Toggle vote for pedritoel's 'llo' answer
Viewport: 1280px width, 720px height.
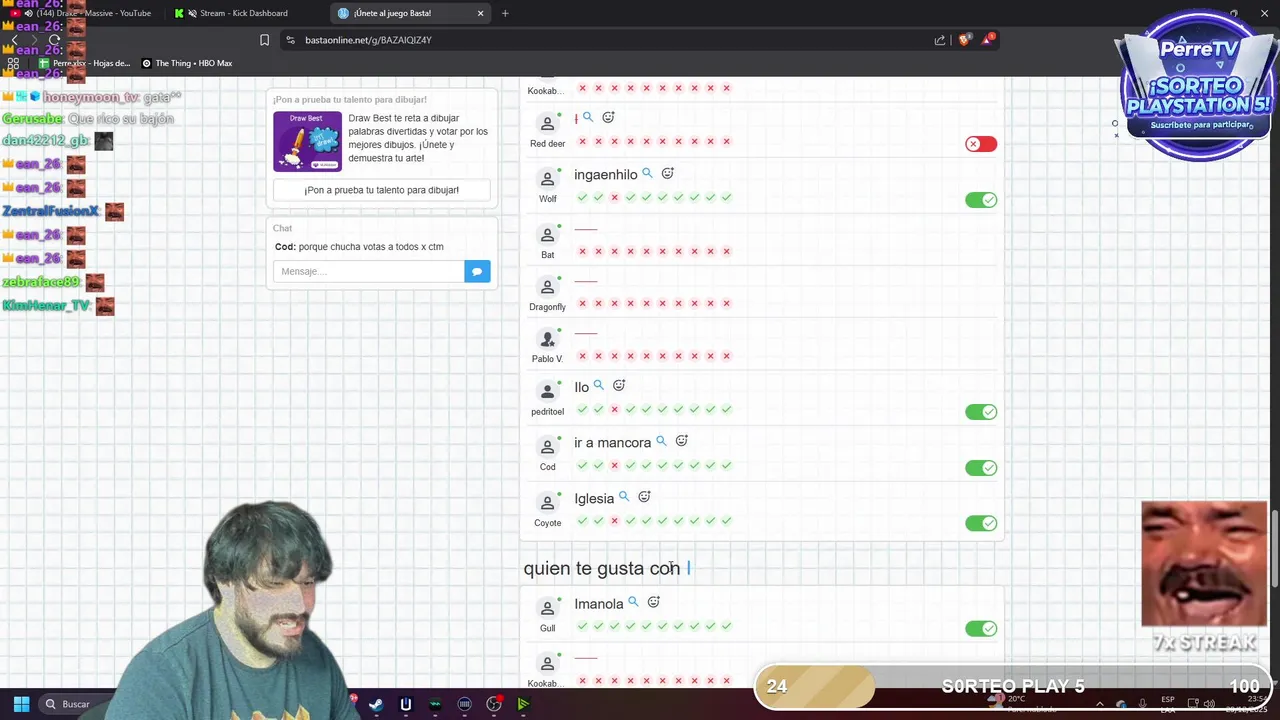coord(981,412)
